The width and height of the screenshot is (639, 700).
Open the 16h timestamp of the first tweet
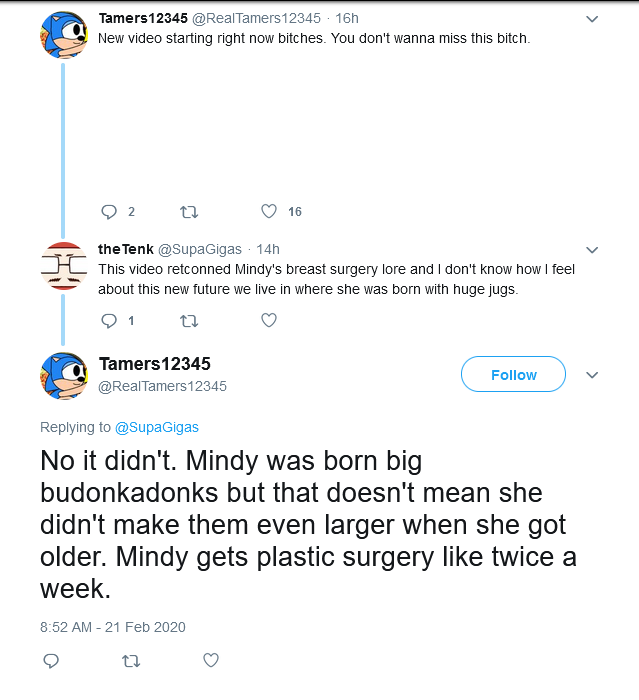pos(347,19)
